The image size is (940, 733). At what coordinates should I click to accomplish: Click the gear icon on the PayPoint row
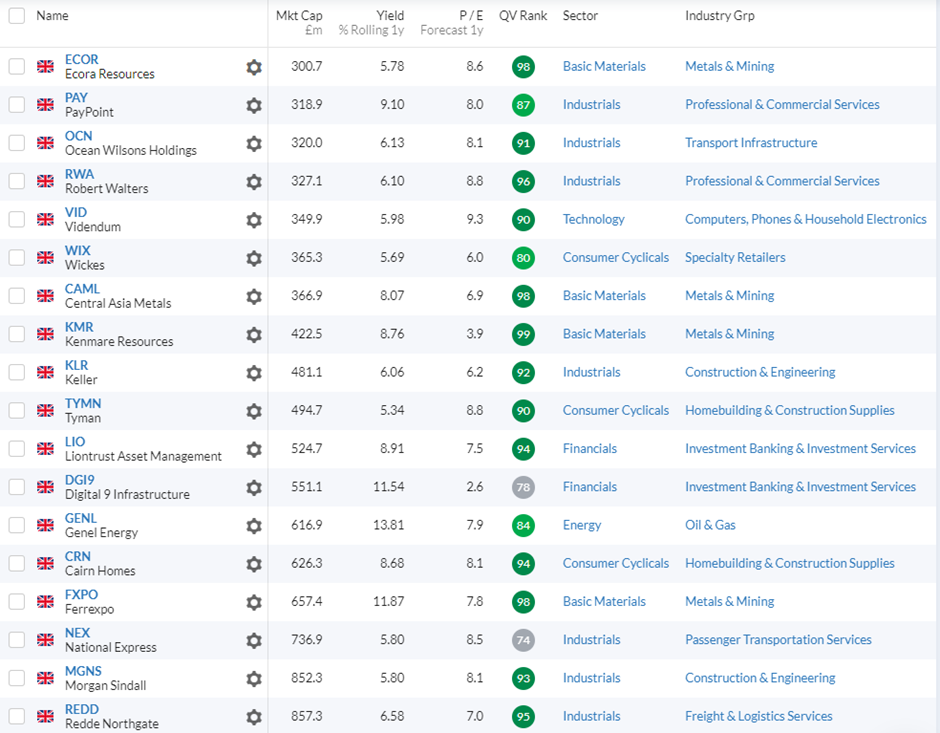coord(254,105)
